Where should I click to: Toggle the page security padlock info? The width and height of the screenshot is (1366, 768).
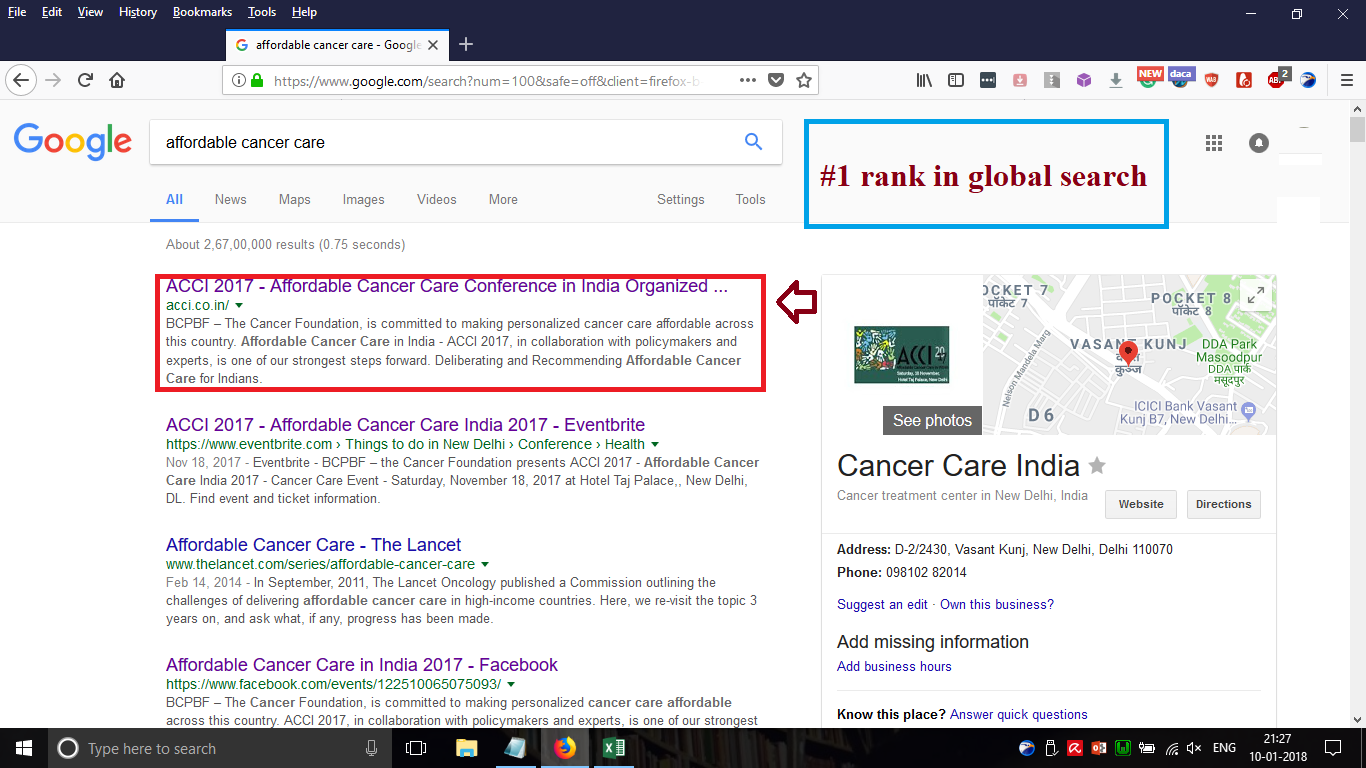[x=256, y=80]
